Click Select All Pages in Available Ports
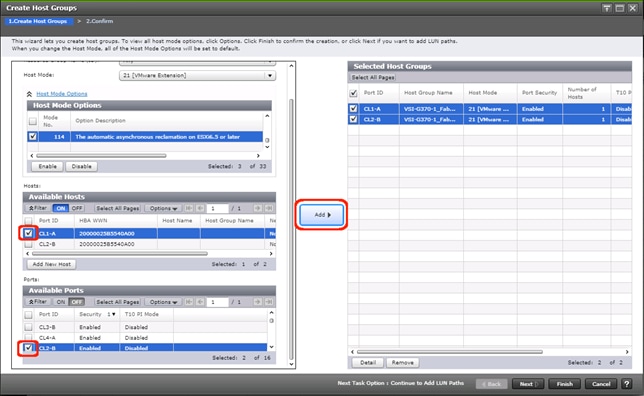This screenshot has height=396, width=644. click(117, 302)
